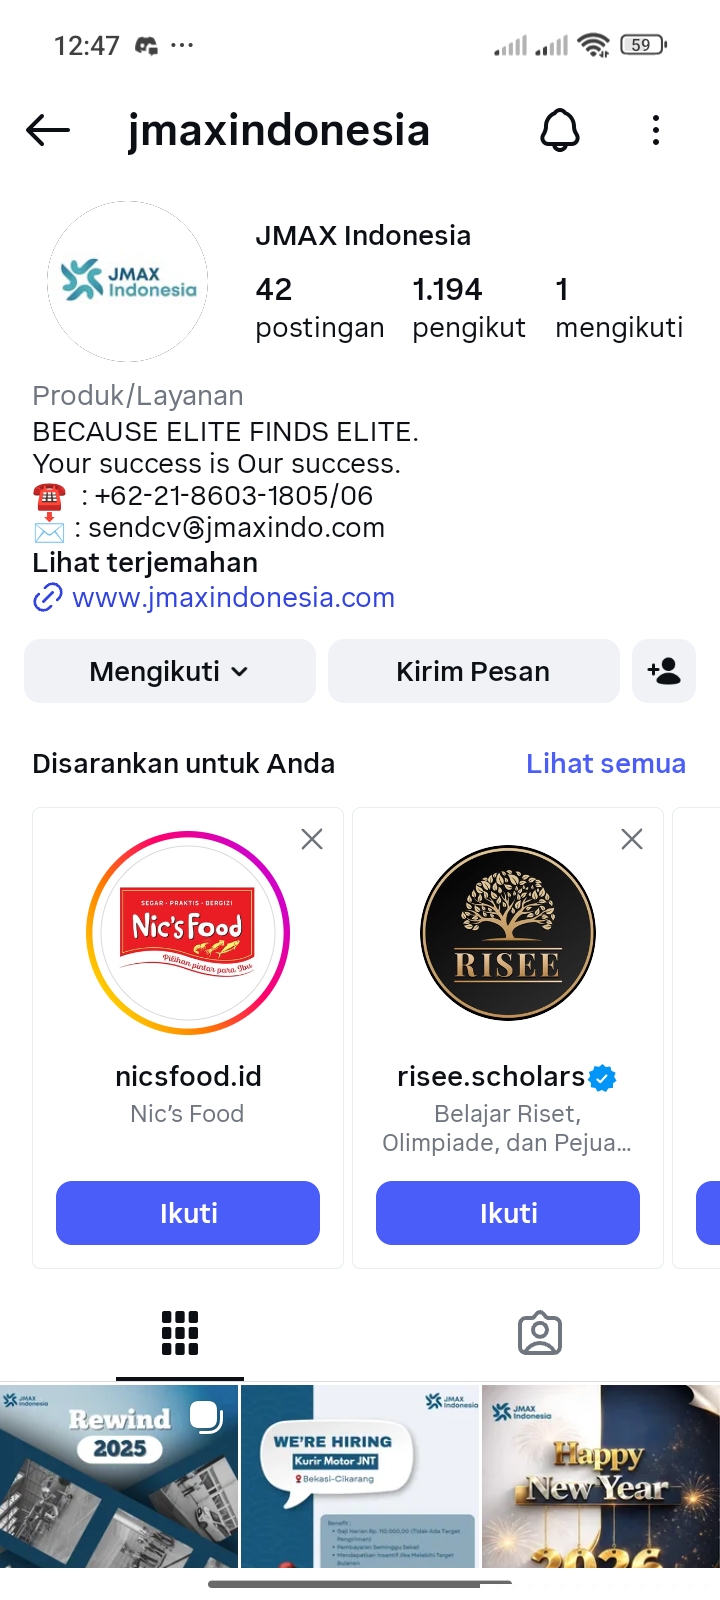Open the Rewind 2025 post thumbnail
This screenshot has height=1600, width=720.
pos(119,1476)
